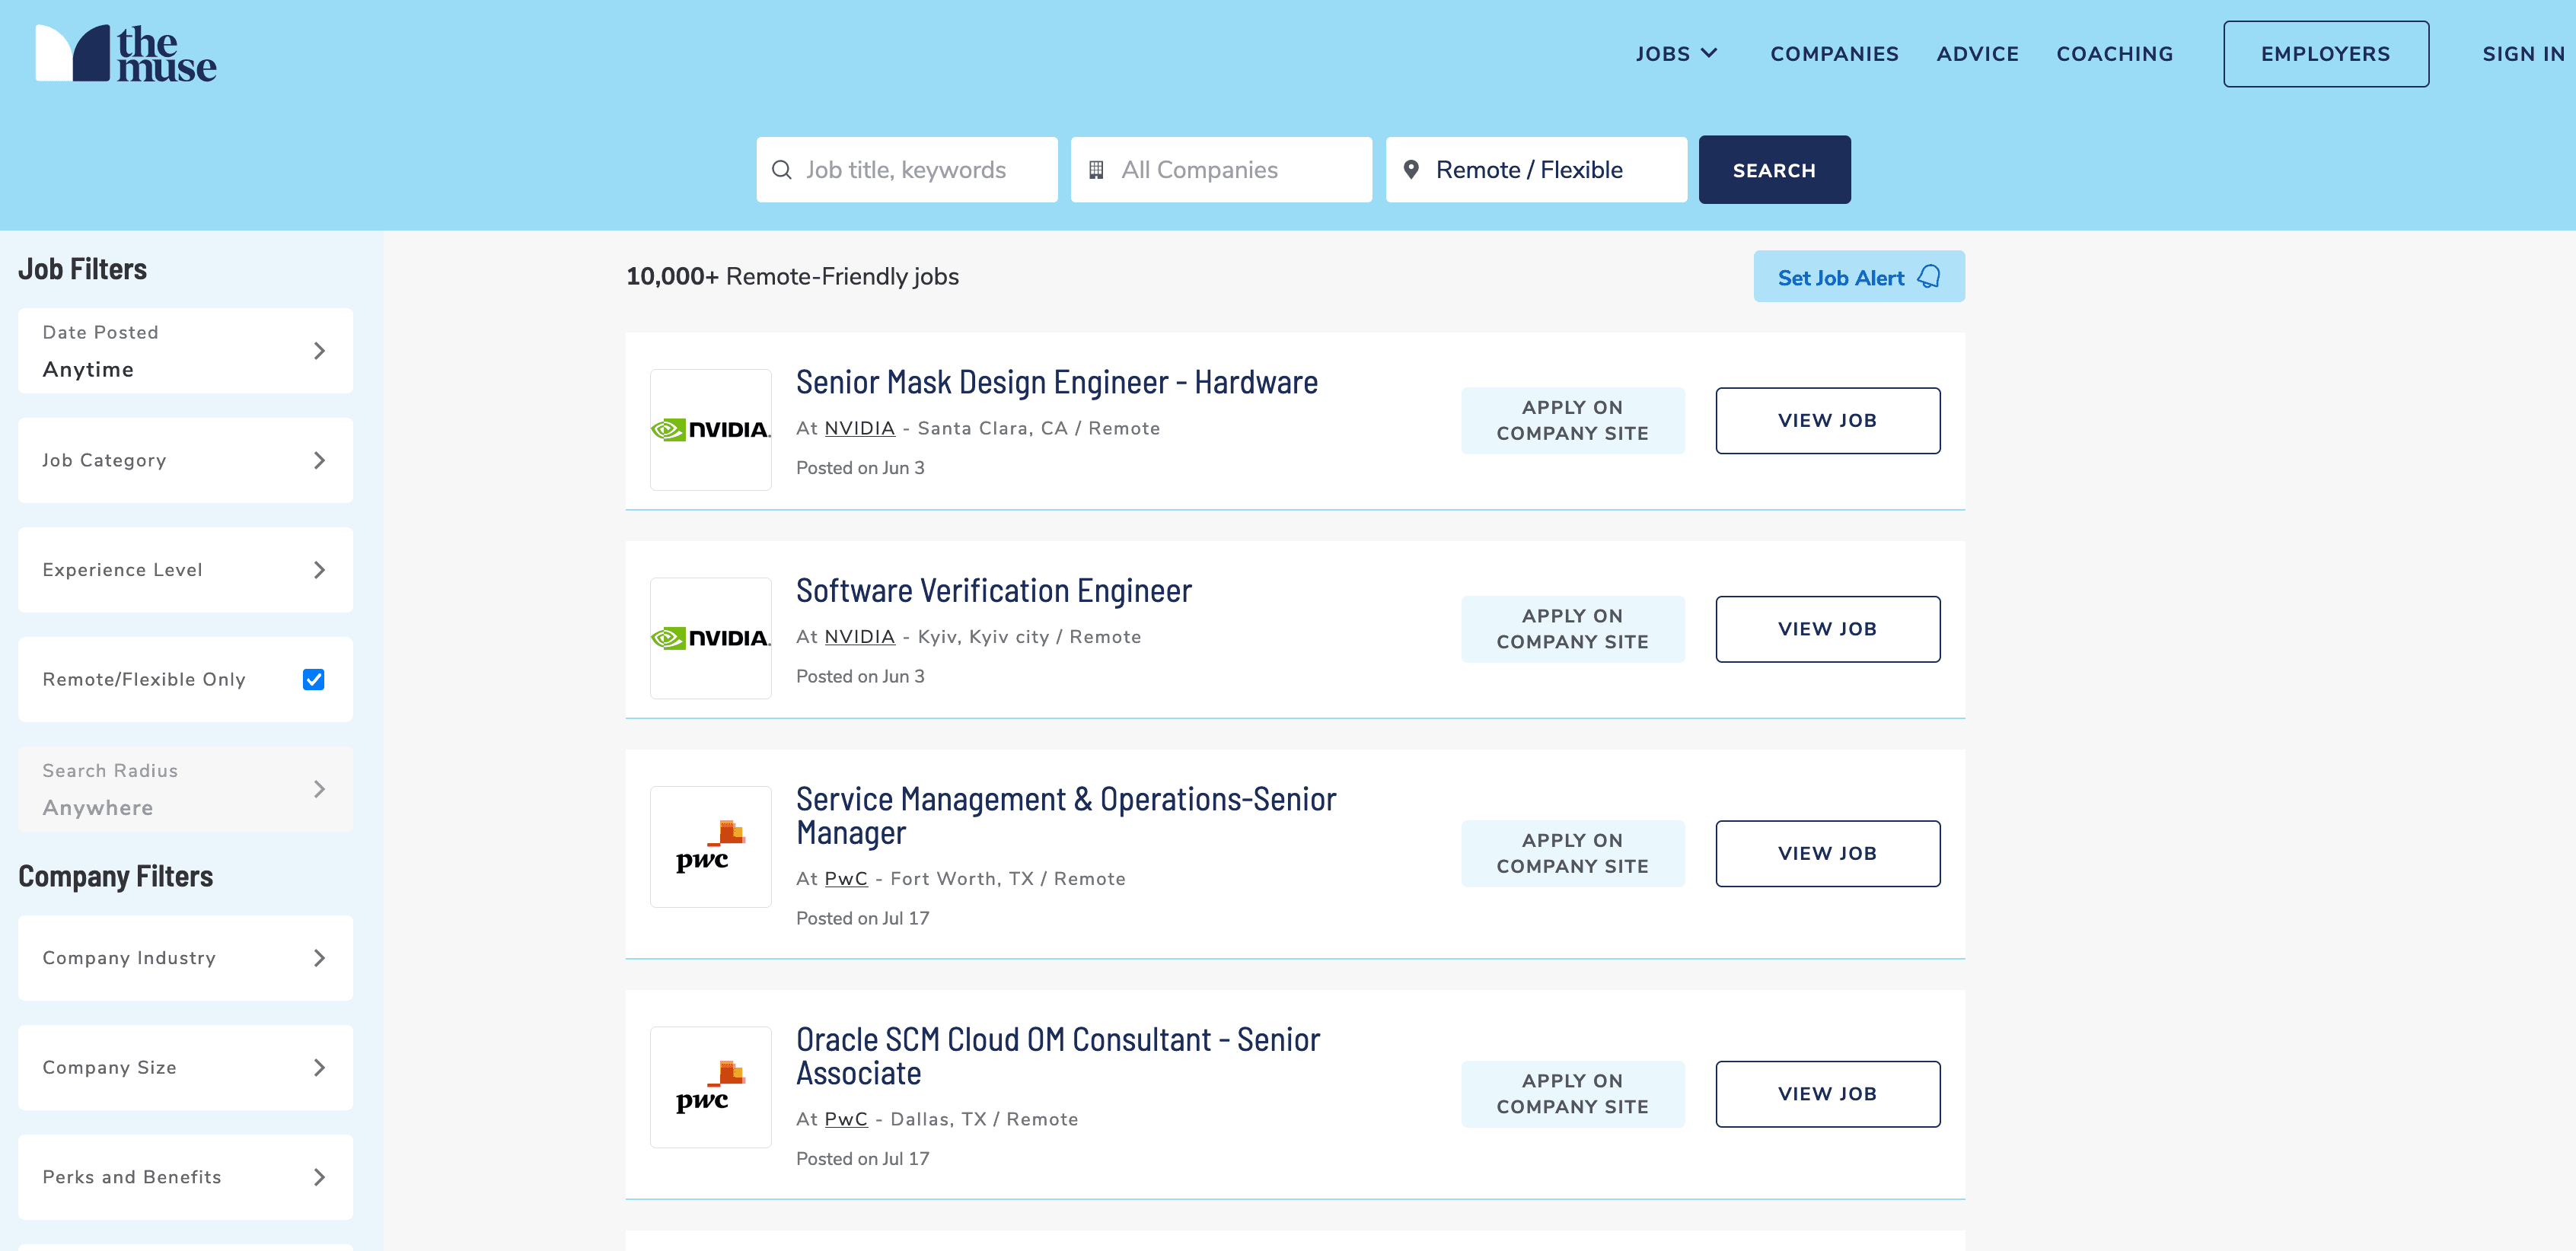This screenshot has width=2576, height=1251.
Task: Open the Companies nav item
Action: pos(1834,54)
